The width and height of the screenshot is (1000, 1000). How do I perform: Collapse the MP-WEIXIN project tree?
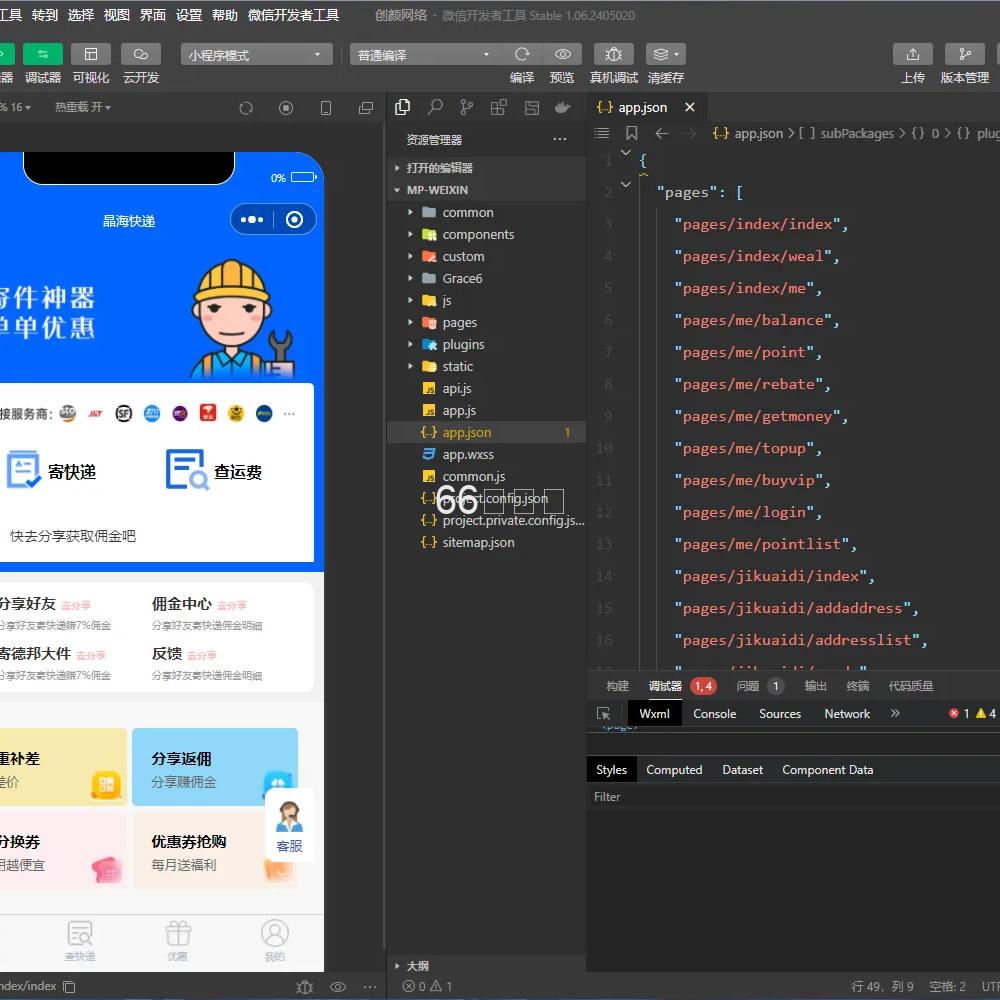(x=396, y=190)
